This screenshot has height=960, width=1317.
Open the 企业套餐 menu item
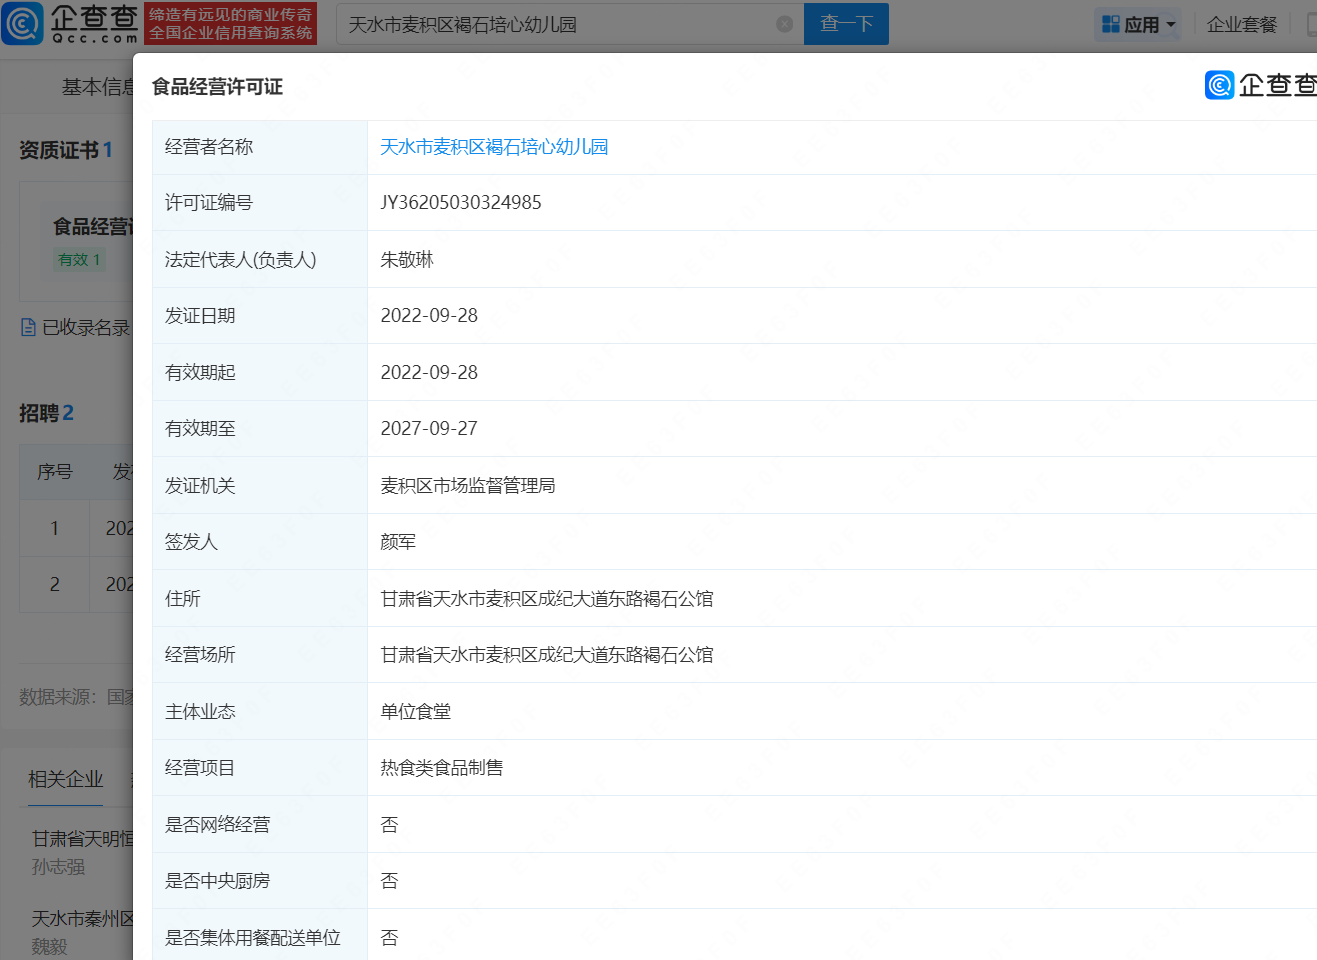tap(1242, 24)
